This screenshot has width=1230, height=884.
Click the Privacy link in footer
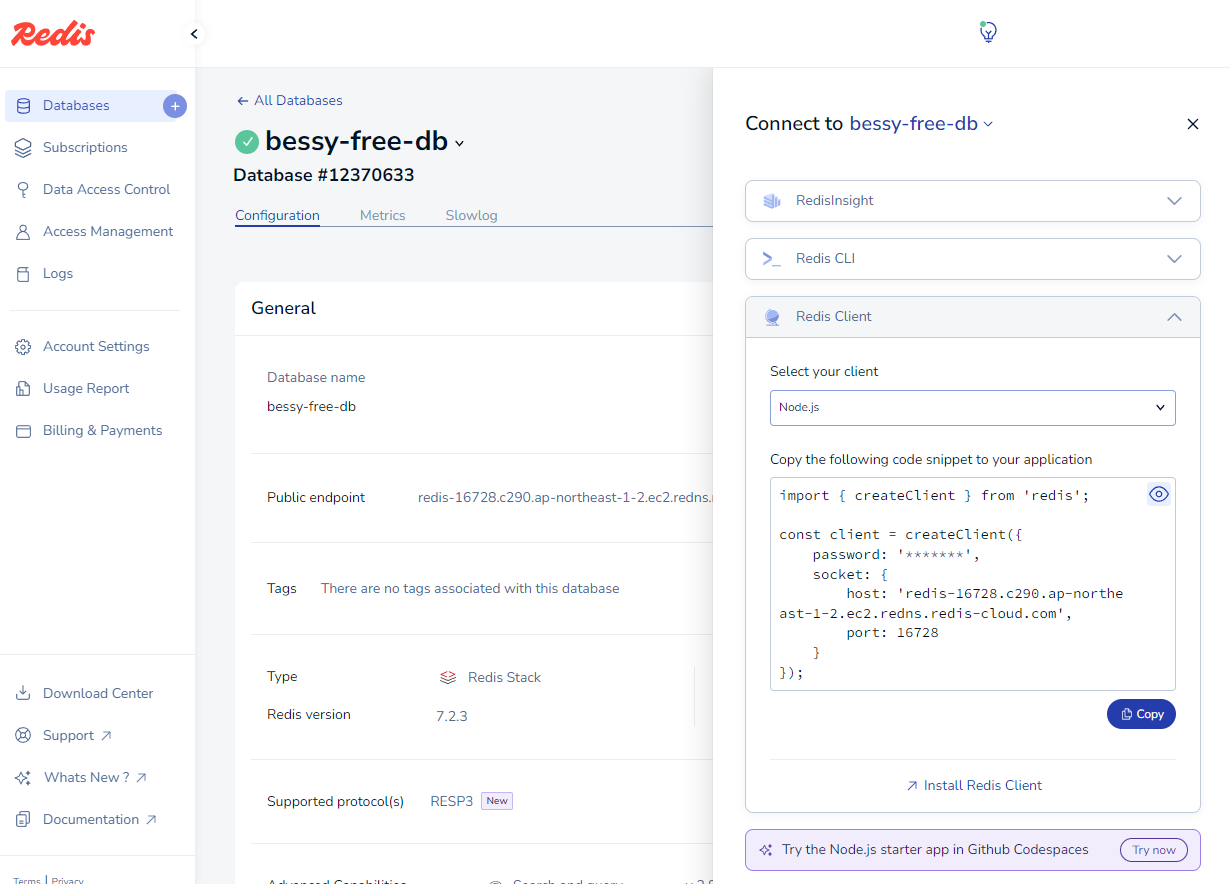[68, 880]
